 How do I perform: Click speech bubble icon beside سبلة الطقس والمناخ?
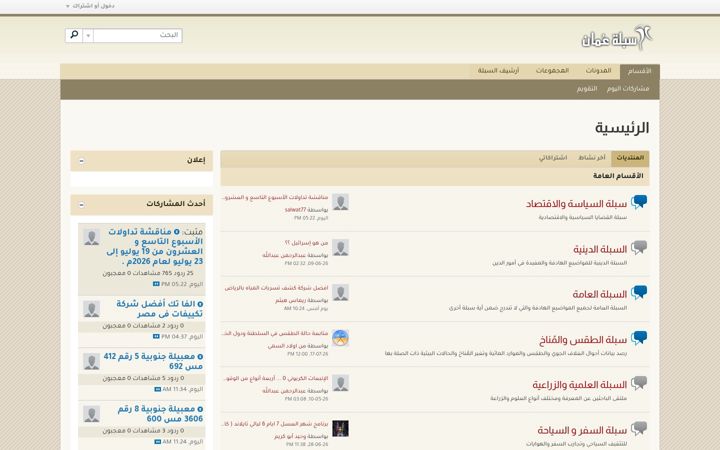[x=639, y=338]
